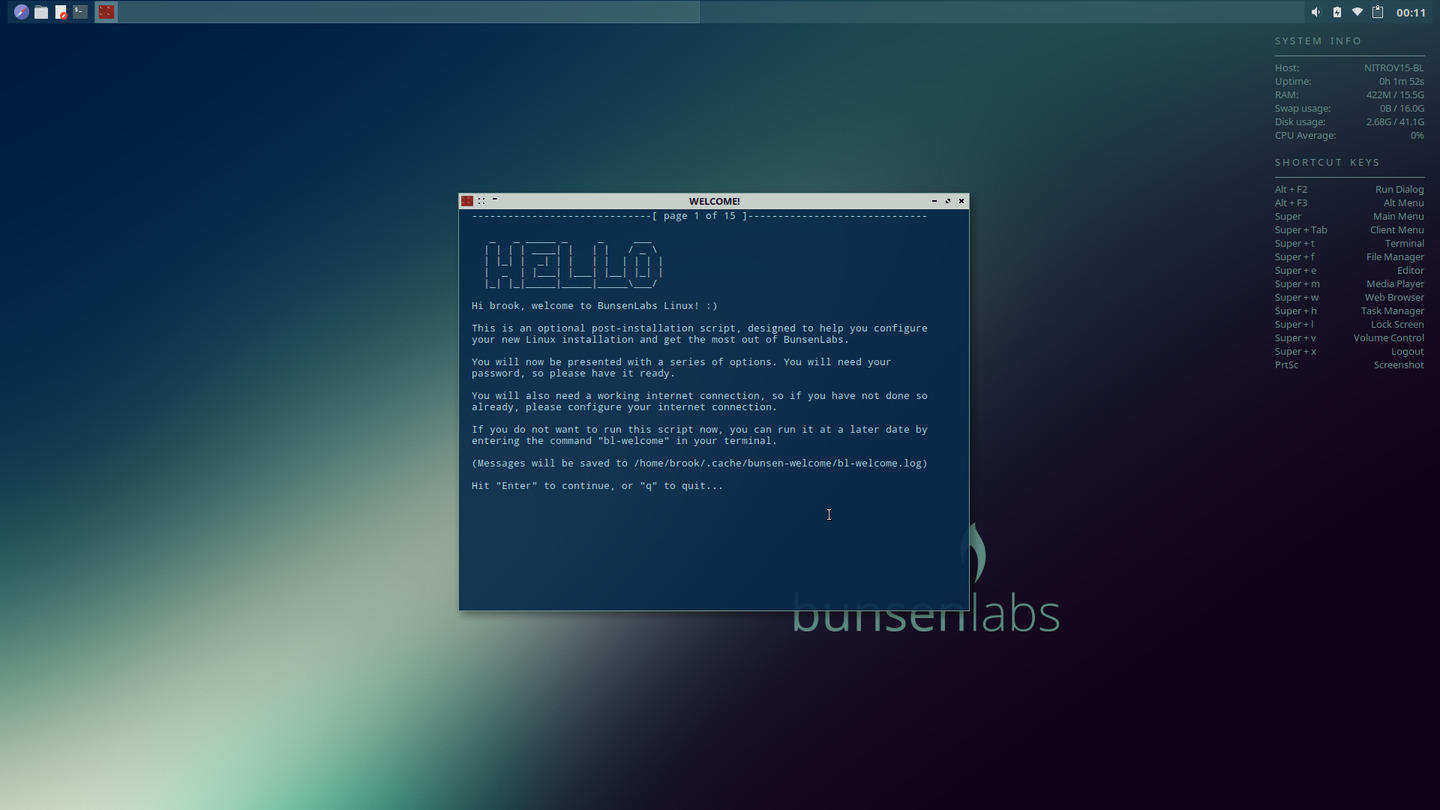Open the text editor launcher in panel
1440x810 pixels.
61,12
